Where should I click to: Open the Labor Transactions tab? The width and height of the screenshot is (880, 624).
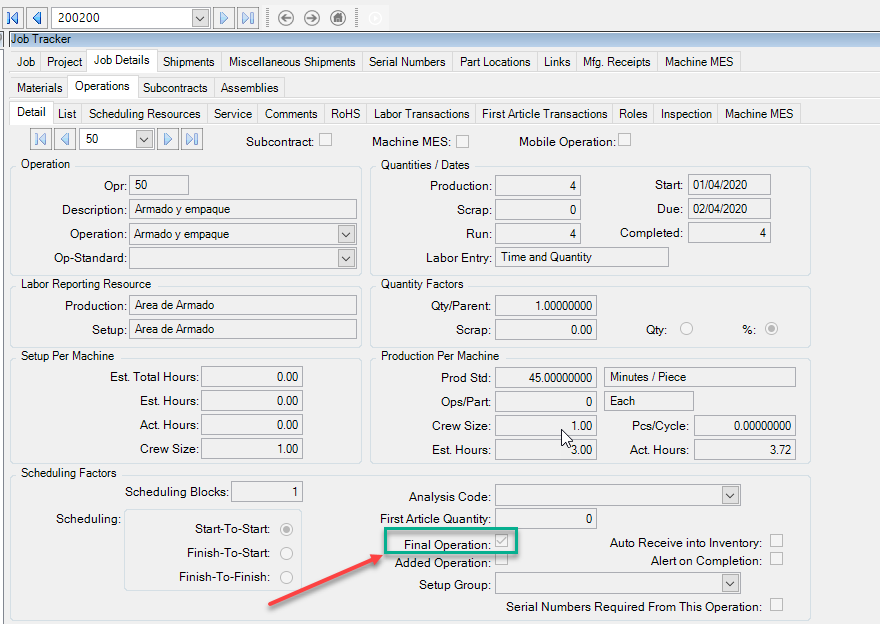(x=421, y=114)
